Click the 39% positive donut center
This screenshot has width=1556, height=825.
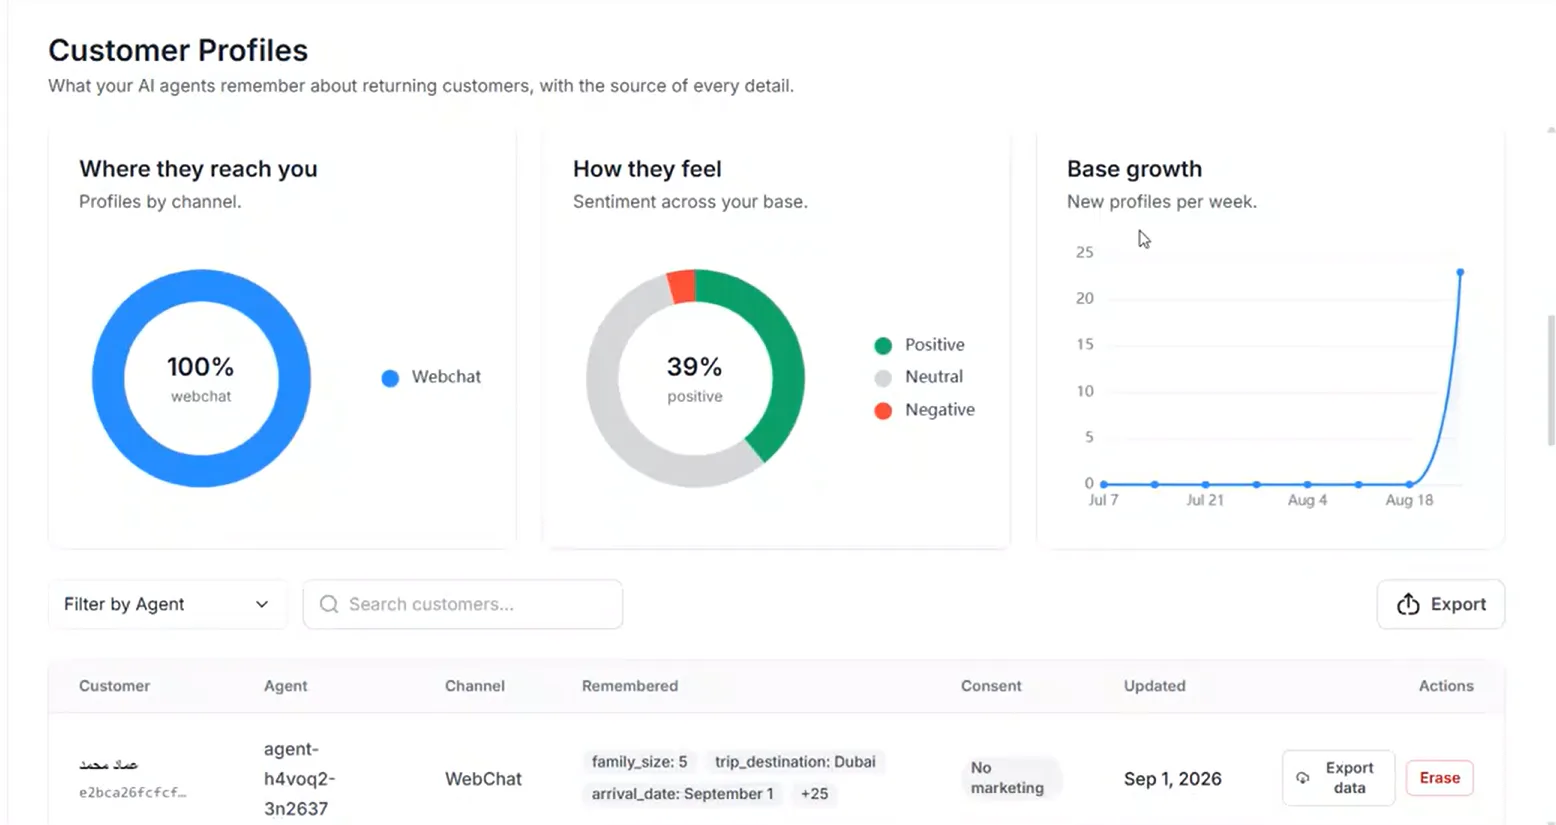695,378
